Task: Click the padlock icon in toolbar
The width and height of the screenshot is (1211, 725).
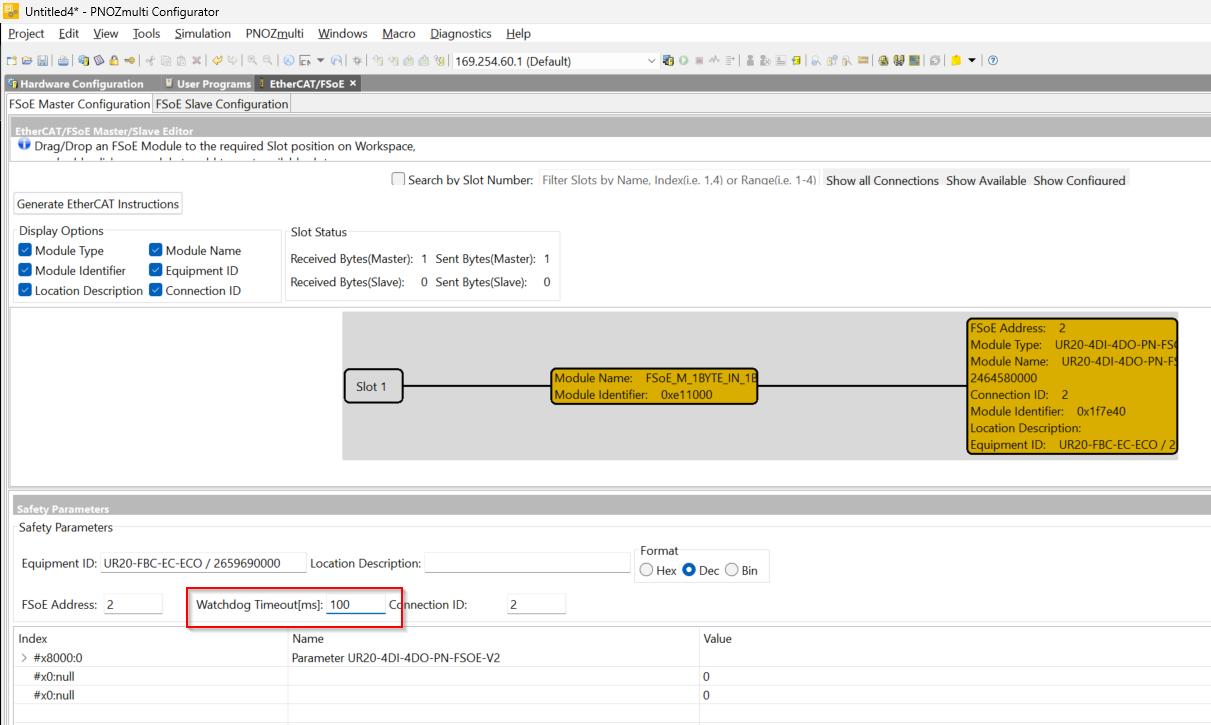Action: 114,61
